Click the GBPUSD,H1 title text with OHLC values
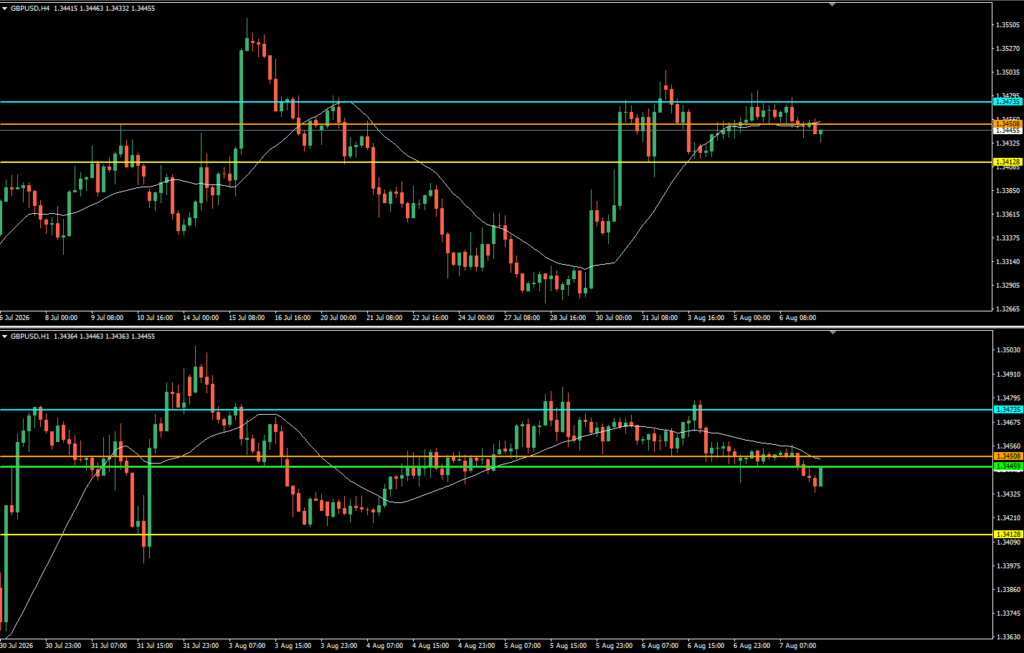The image size is (1024, 653). click(x=83, y=336)
